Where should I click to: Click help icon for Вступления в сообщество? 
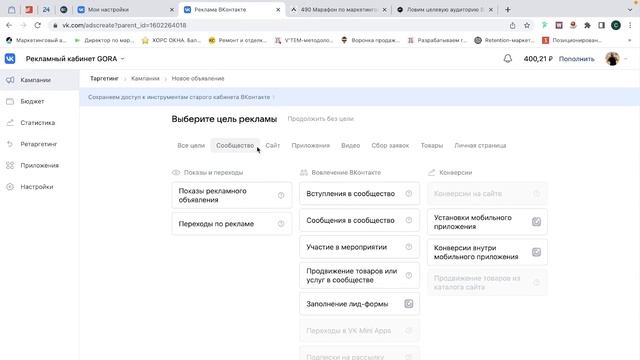point(409,193)
